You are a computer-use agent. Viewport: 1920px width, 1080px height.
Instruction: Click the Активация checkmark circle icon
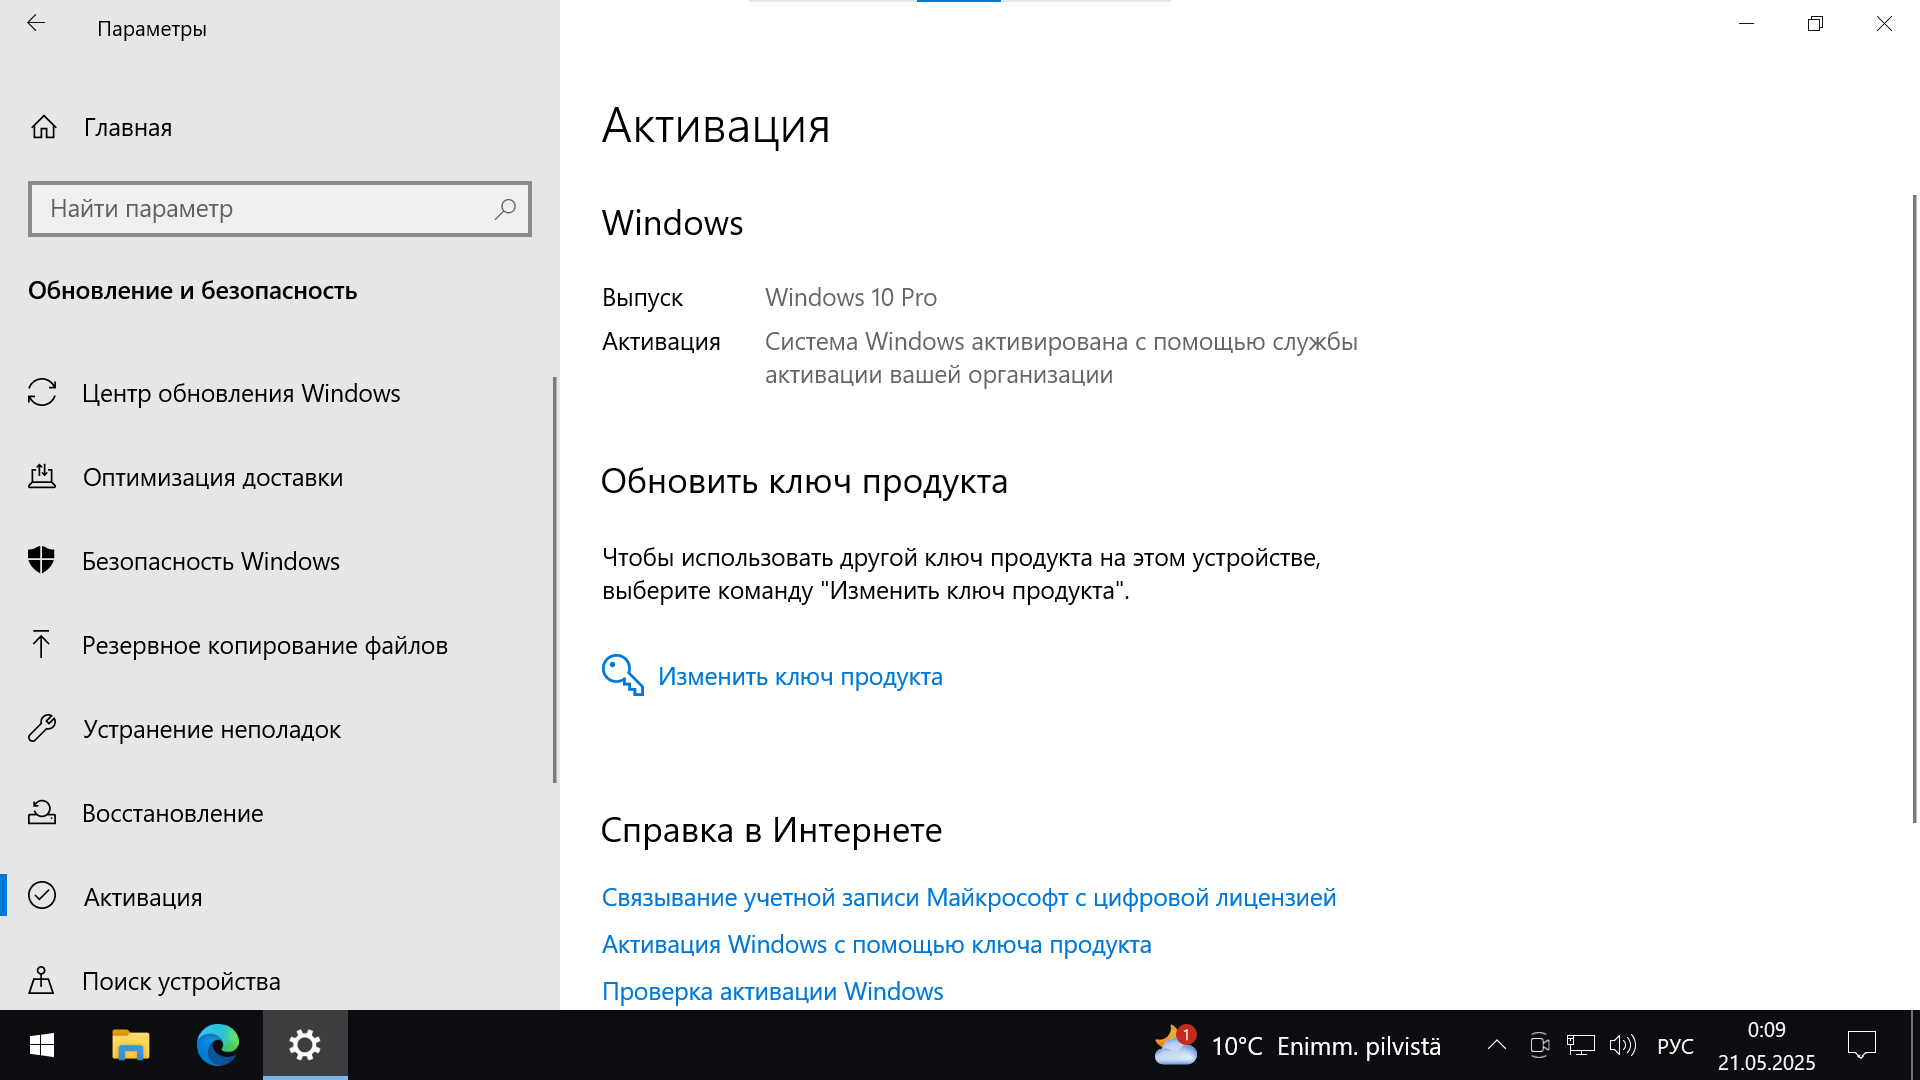[x=42, y=895]
